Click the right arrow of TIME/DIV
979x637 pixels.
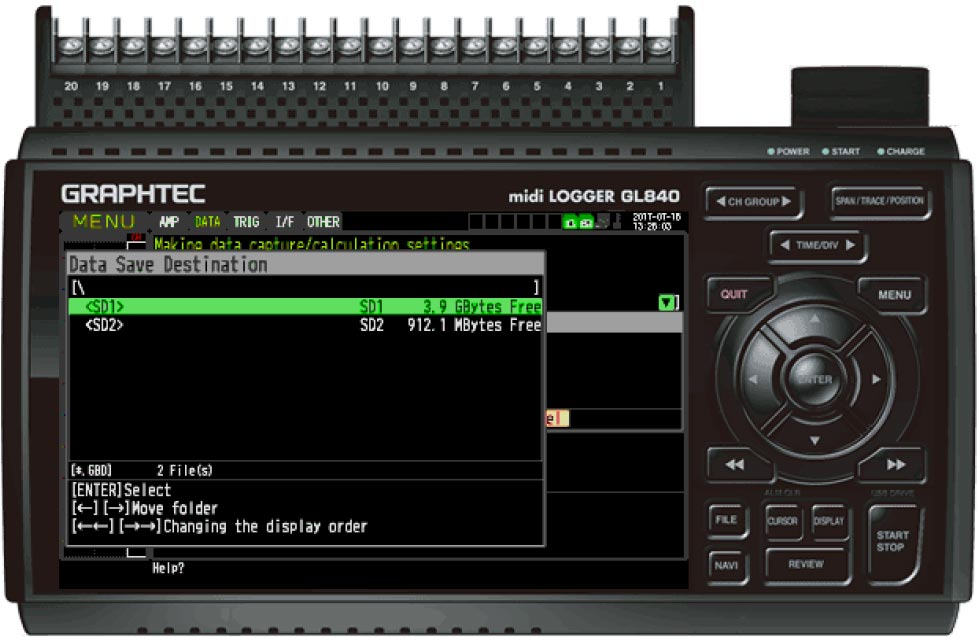click(x=850, y=245)
